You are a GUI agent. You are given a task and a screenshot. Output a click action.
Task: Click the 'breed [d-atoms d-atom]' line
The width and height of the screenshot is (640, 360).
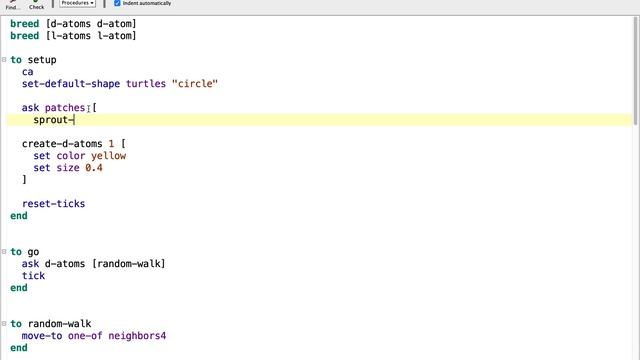pyautogui.click(x=73, y=24)
